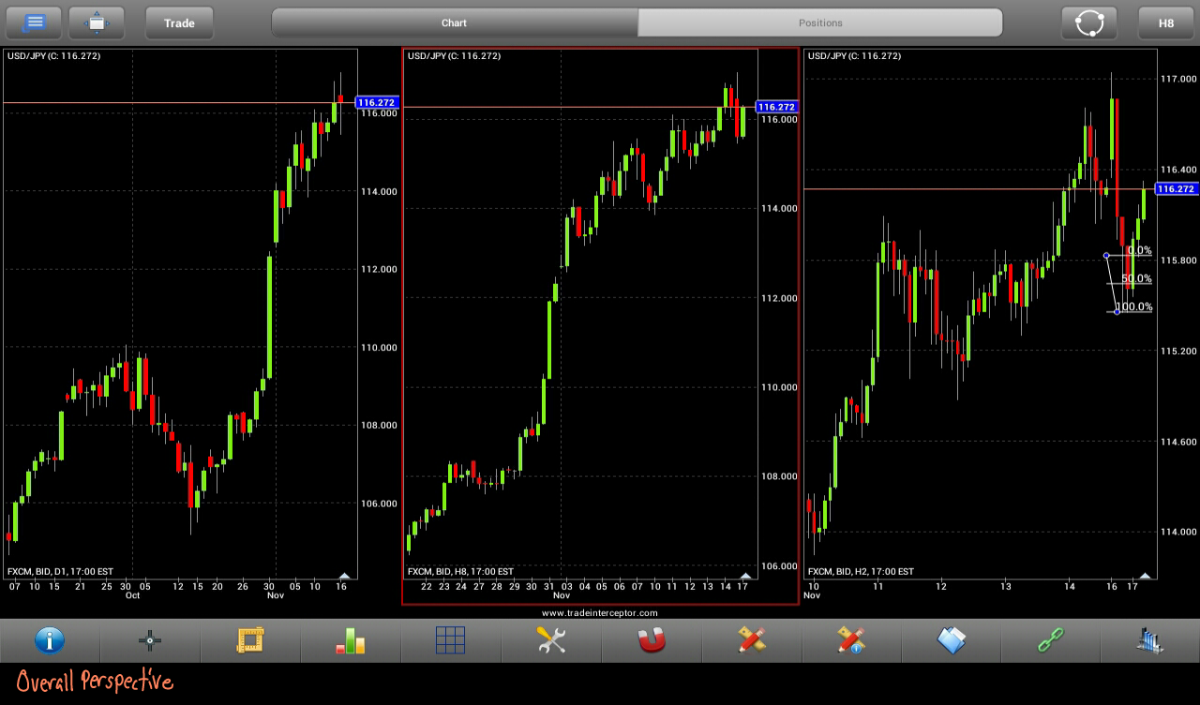Open the wrench and screwdriver settings
The height and width of the screenshot is (705, 1200).
(x=551, y=640)
